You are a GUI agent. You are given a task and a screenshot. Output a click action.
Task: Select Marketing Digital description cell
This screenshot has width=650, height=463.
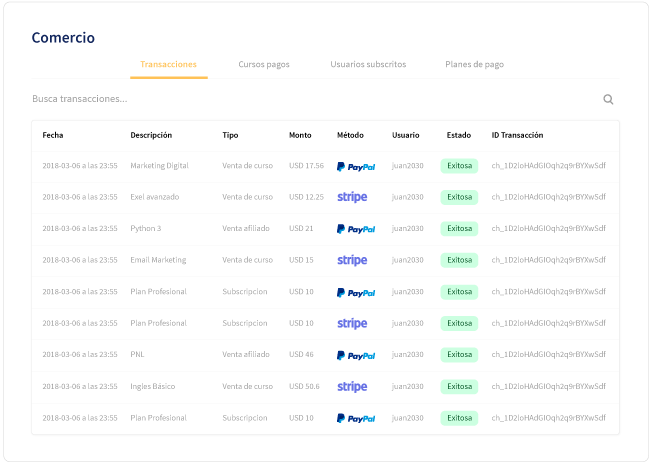(159, 166)
